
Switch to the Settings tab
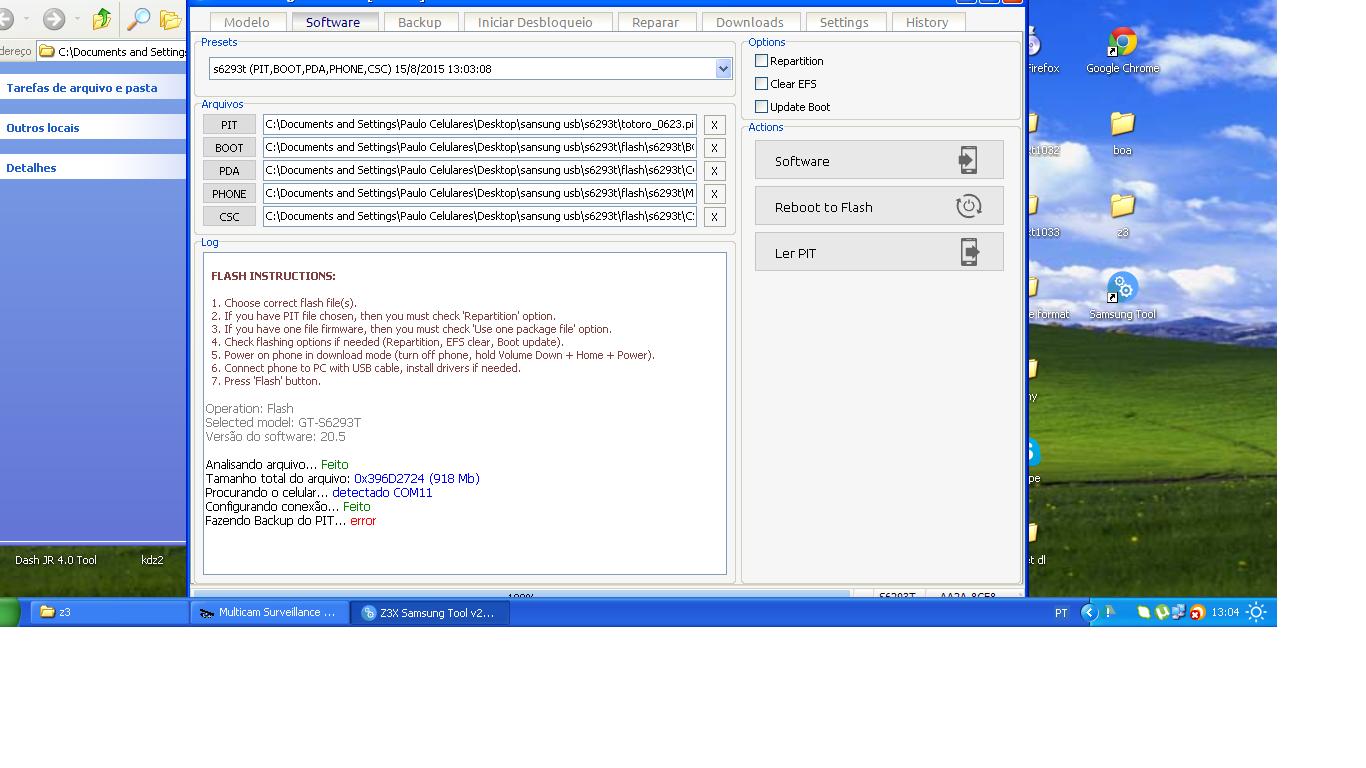pos(844,22)
